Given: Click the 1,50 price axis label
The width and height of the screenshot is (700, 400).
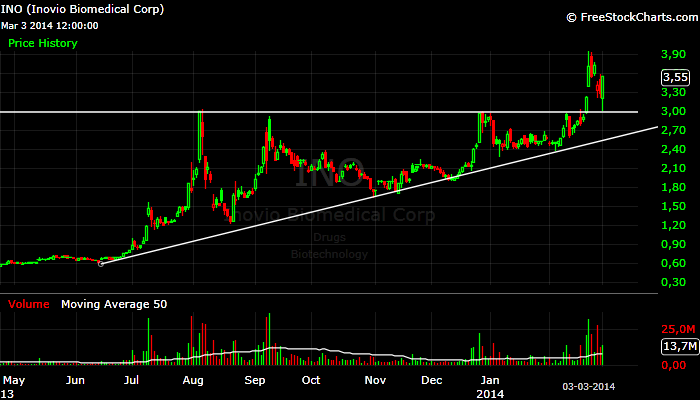Looking at the screenshot, I should click(x=674, y=206).
